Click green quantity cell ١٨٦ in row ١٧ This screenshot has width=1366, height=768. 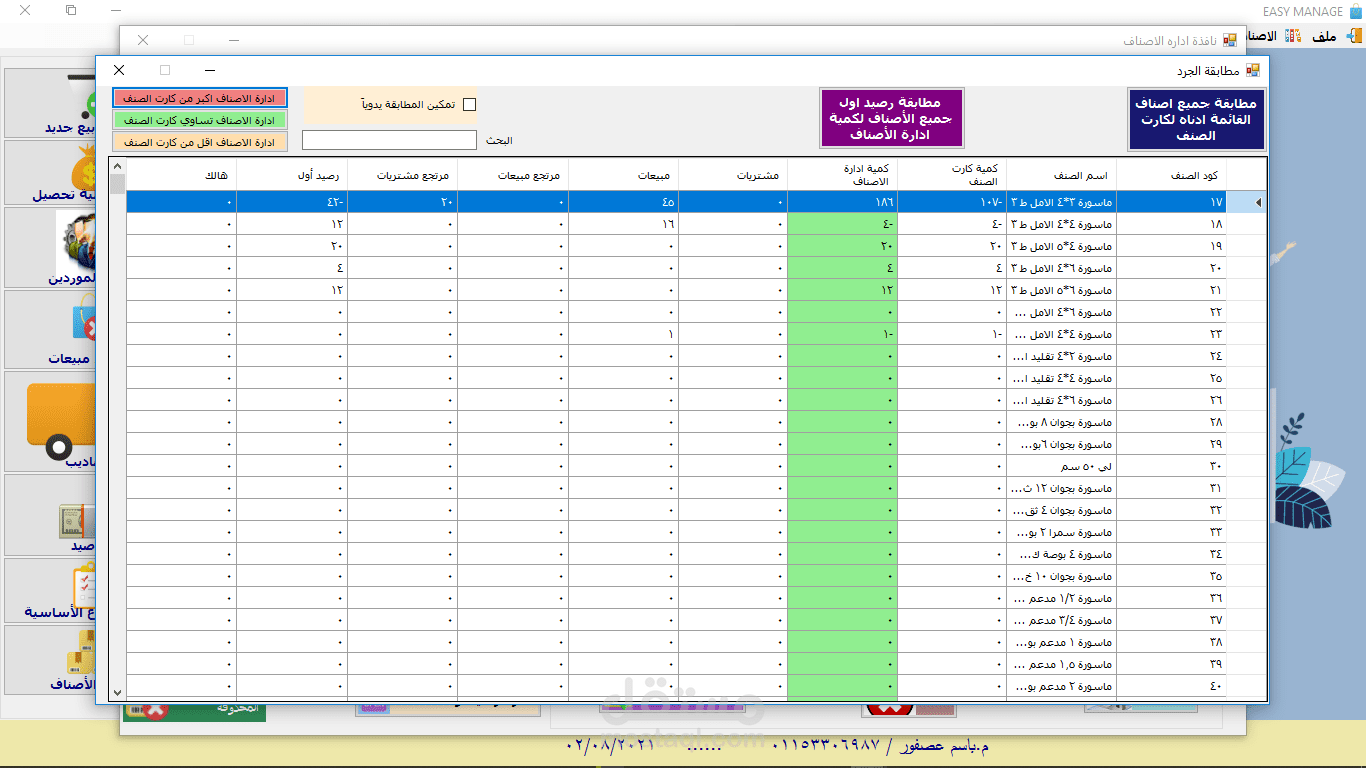842,202
